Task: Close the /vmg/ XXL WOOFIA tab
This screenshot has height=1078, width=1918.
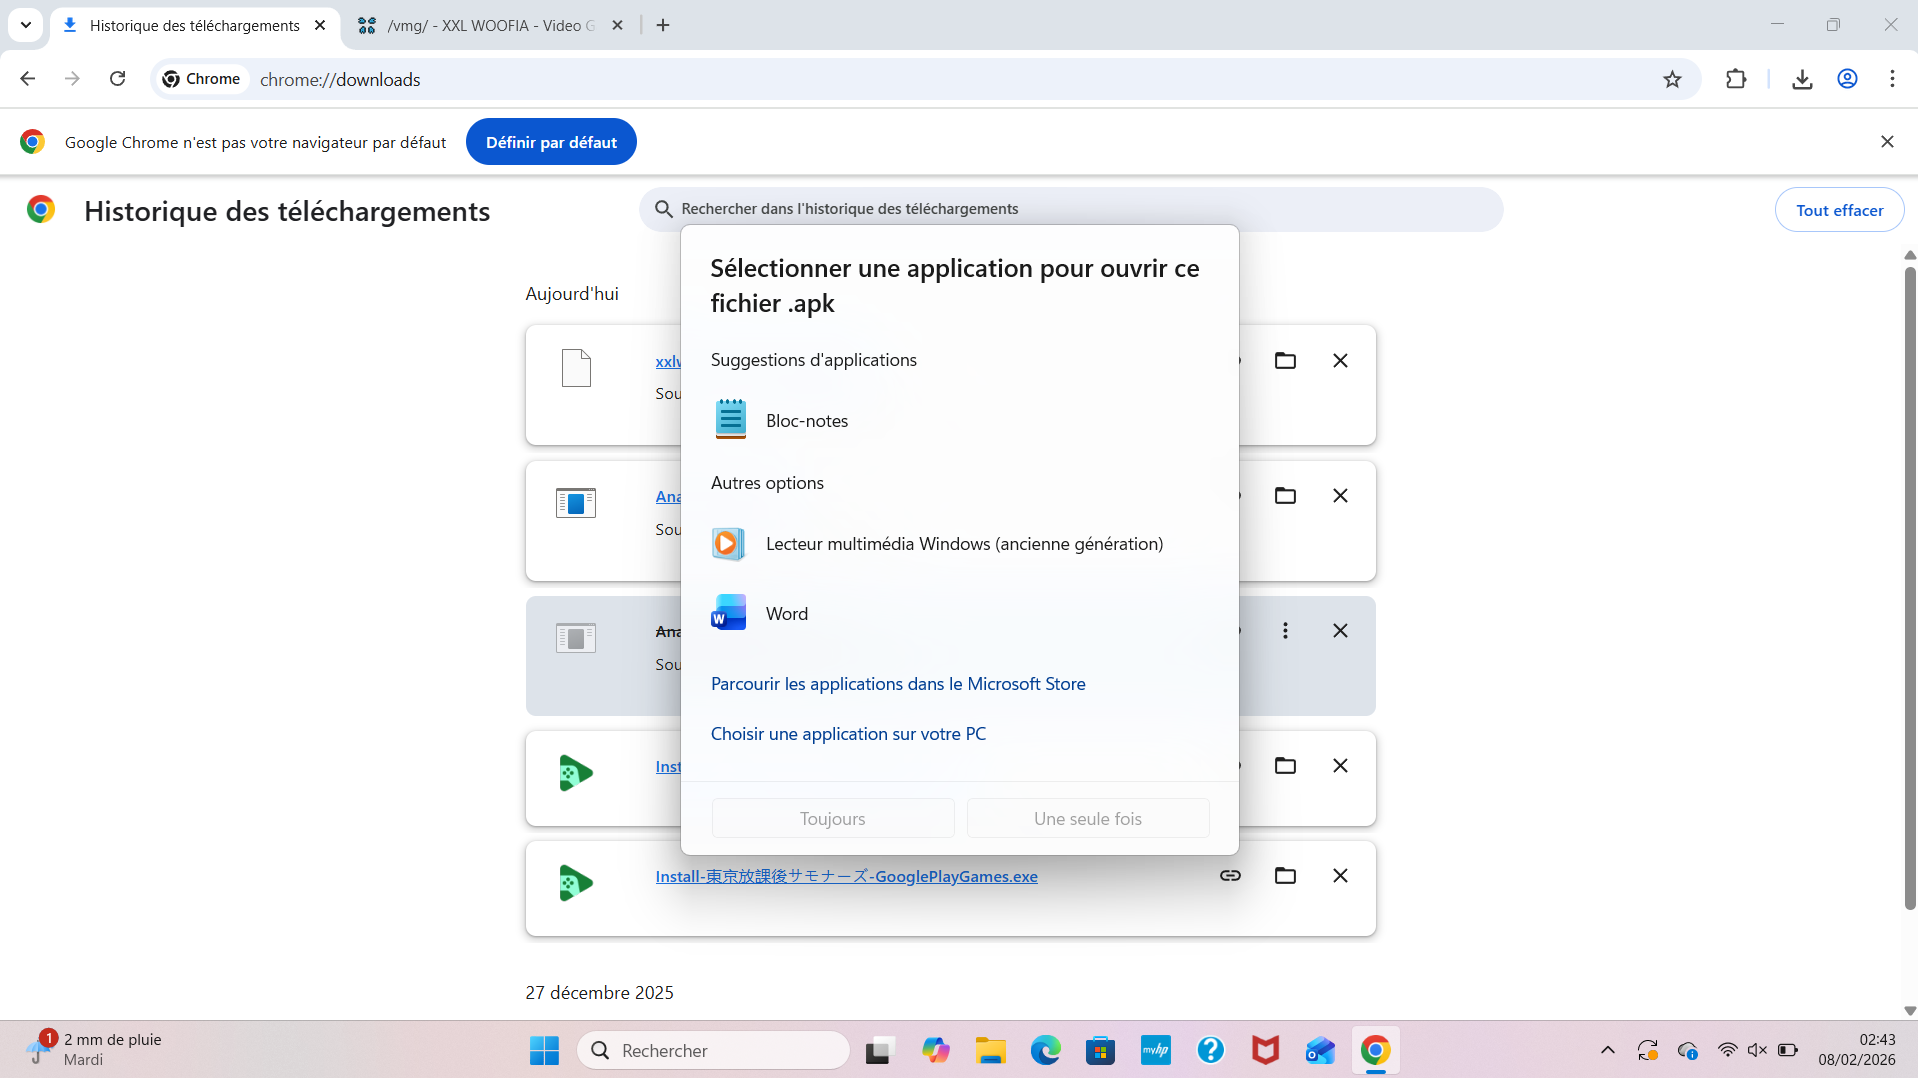Action: pos(617,25)
